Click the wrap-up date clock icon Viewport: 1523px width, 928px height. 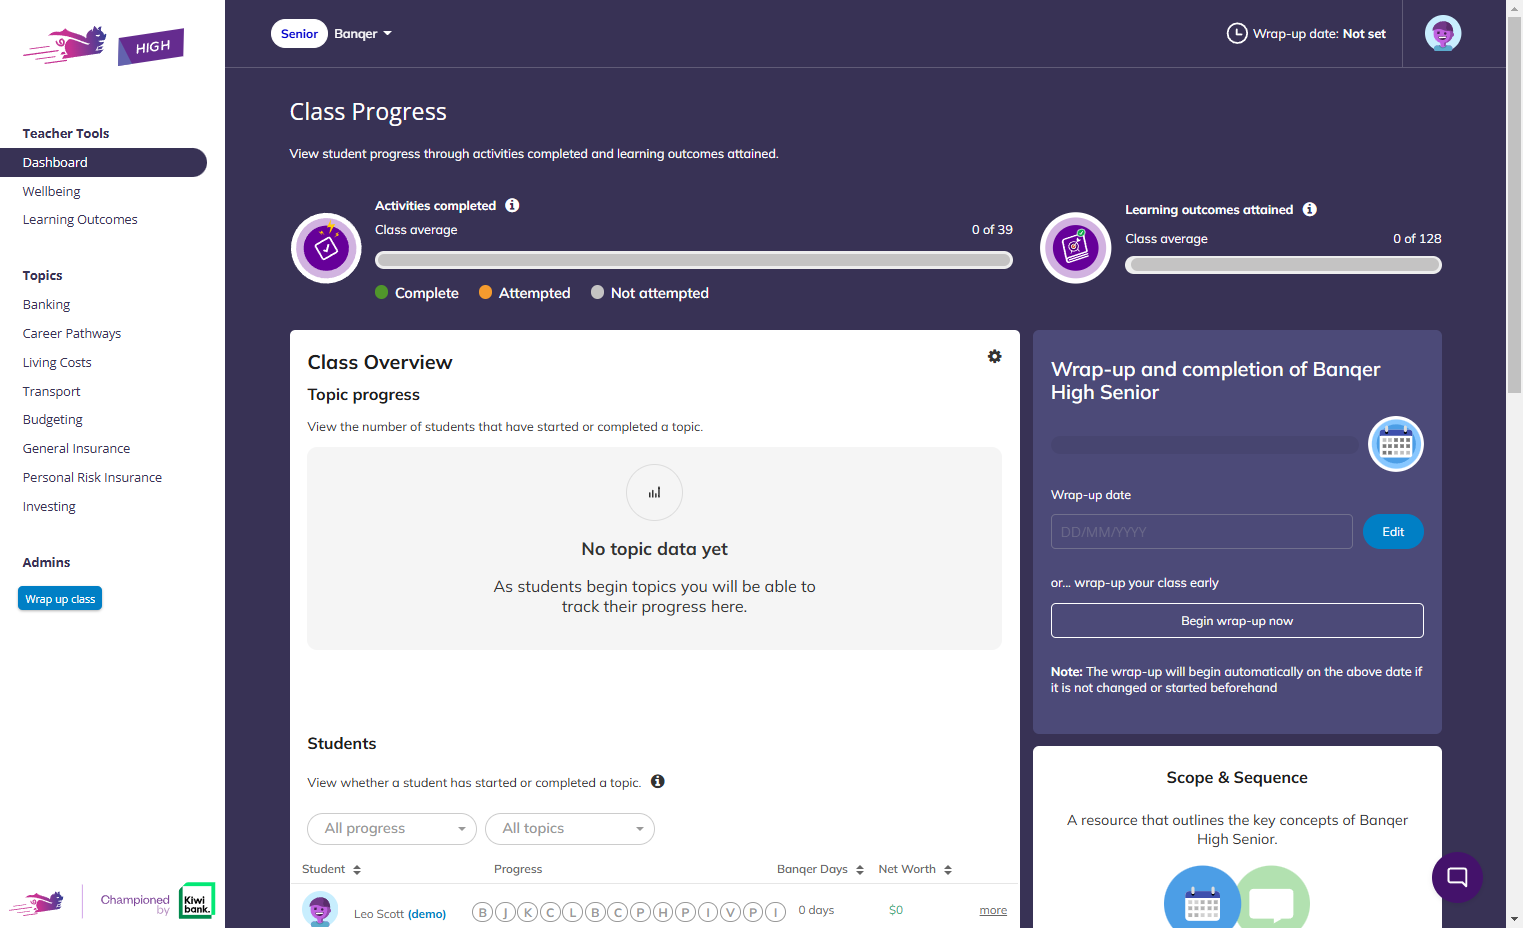pyautogui.click(x=1237, y=33)
